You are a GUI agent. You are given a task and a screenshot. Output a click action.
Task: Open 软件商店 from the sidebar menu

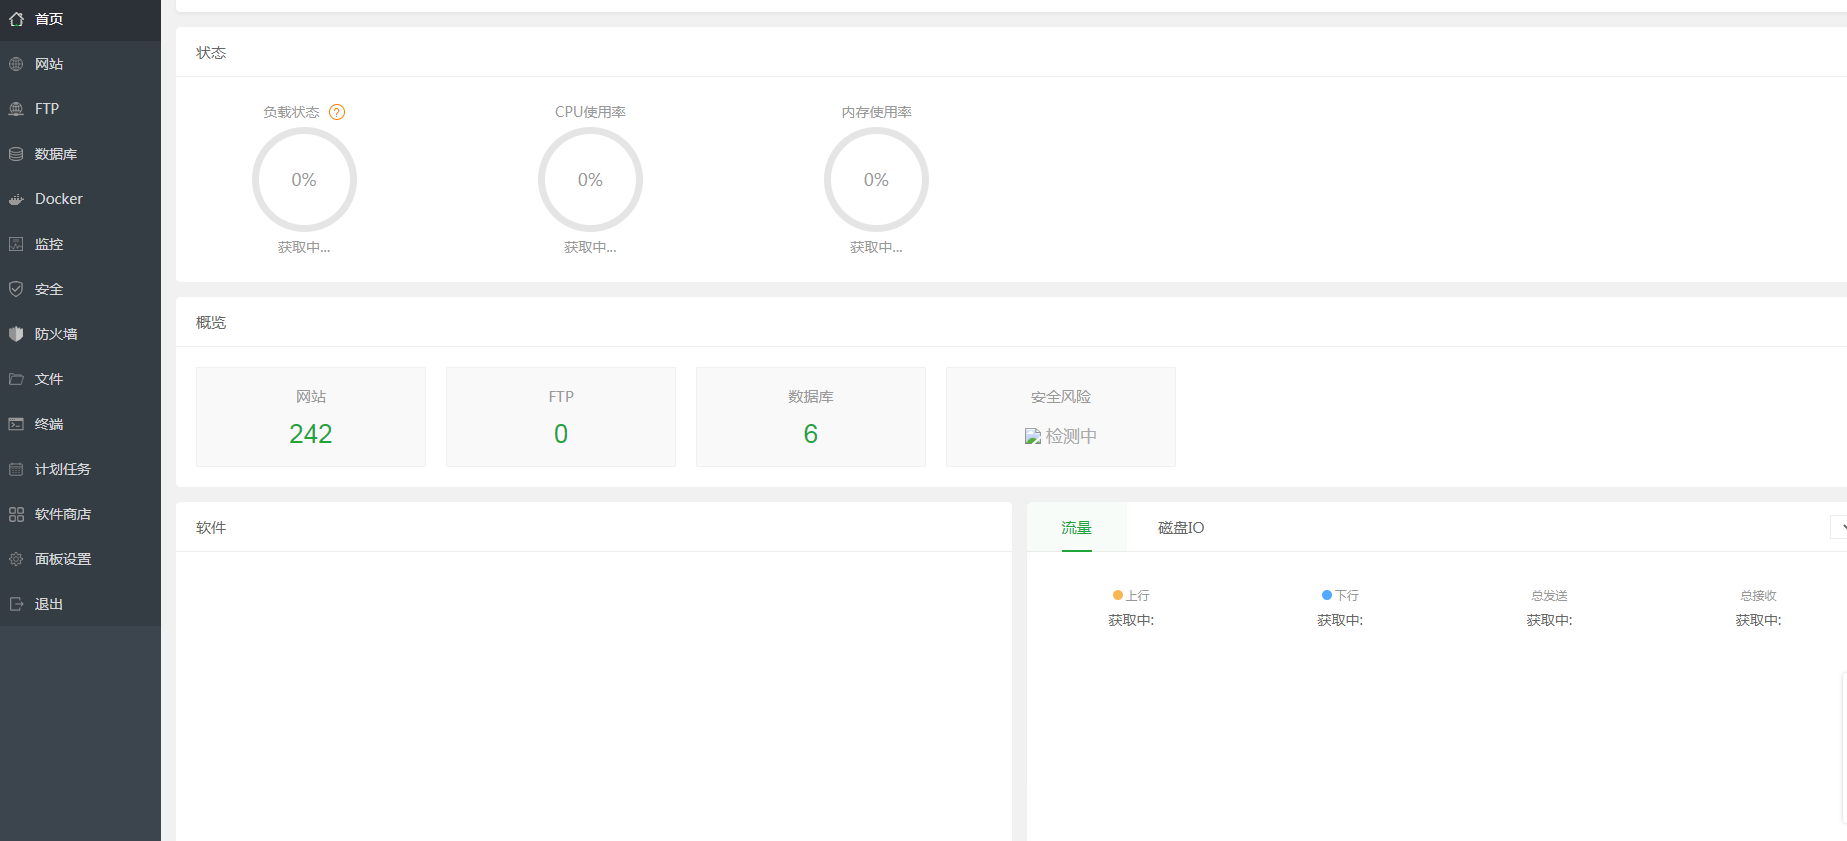62,514
